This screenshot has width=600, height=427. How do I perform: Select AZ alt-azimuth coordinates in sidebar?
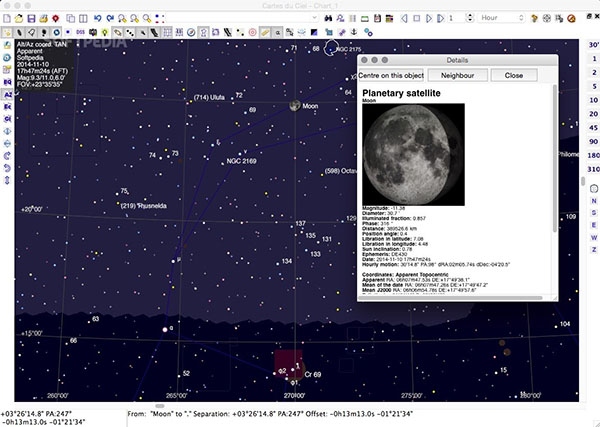coord(7,95)
